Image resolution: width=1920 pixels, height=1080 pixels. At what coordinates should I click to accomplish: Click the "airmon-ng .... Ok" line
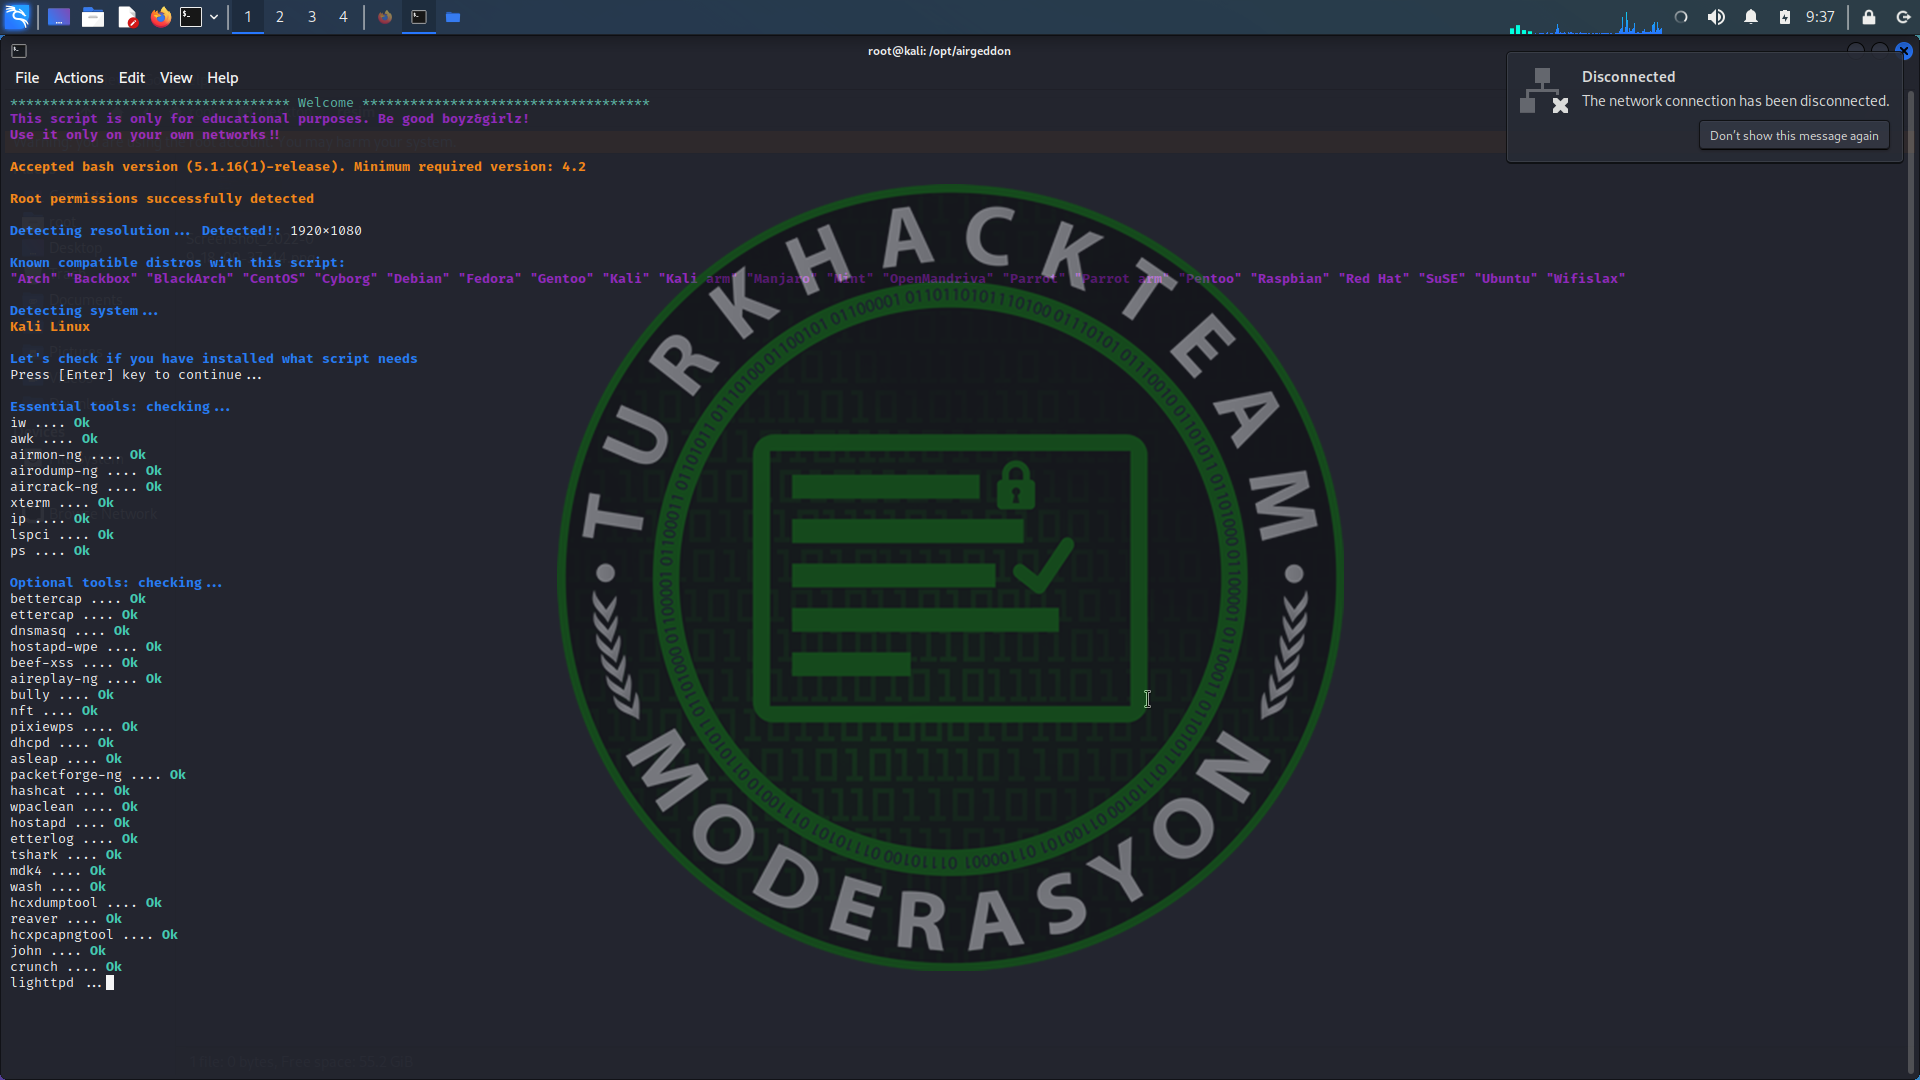(x=78, y=455)
